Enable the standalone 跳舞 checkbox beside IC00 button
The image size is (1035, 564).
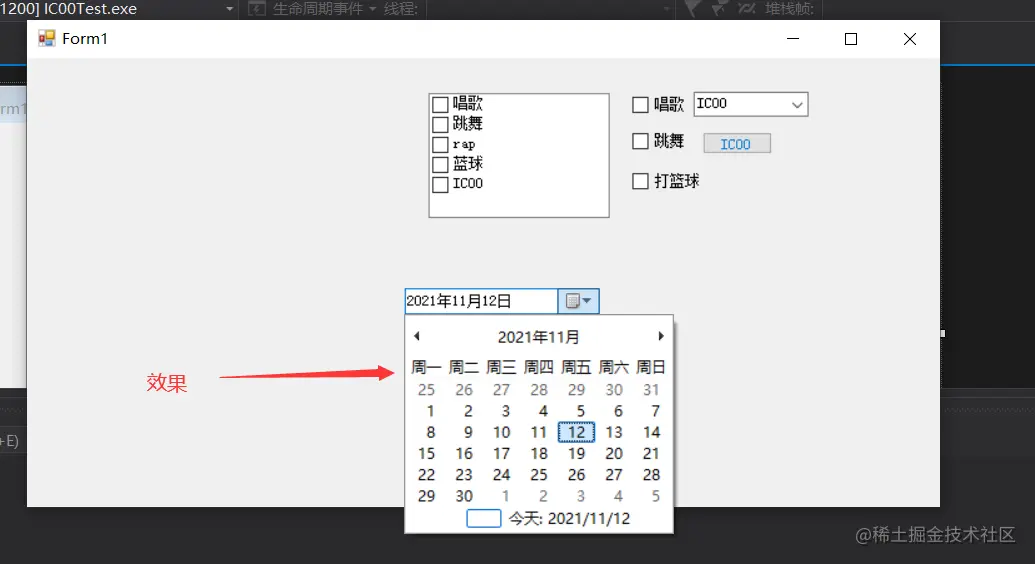(x=640, y=141)
